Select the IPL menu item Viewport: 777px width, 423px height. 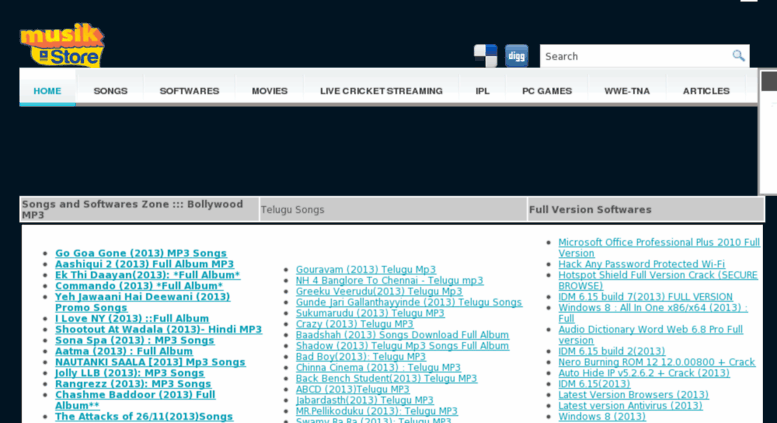[482, 91]
